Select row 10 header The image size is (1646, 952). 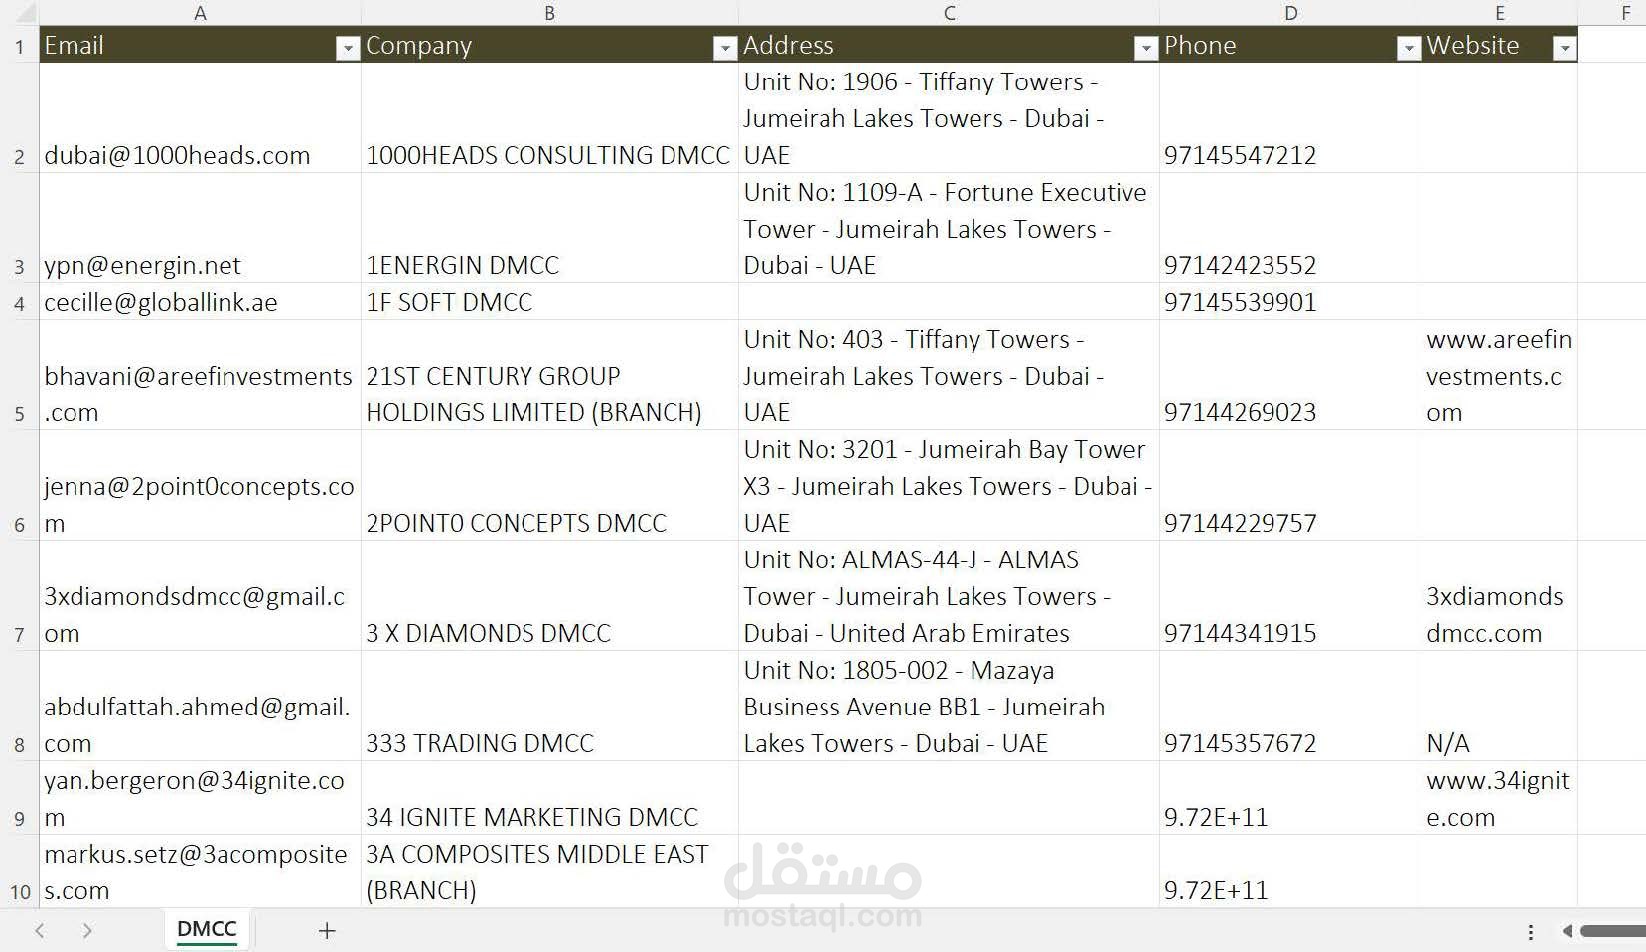coord(19,871)
